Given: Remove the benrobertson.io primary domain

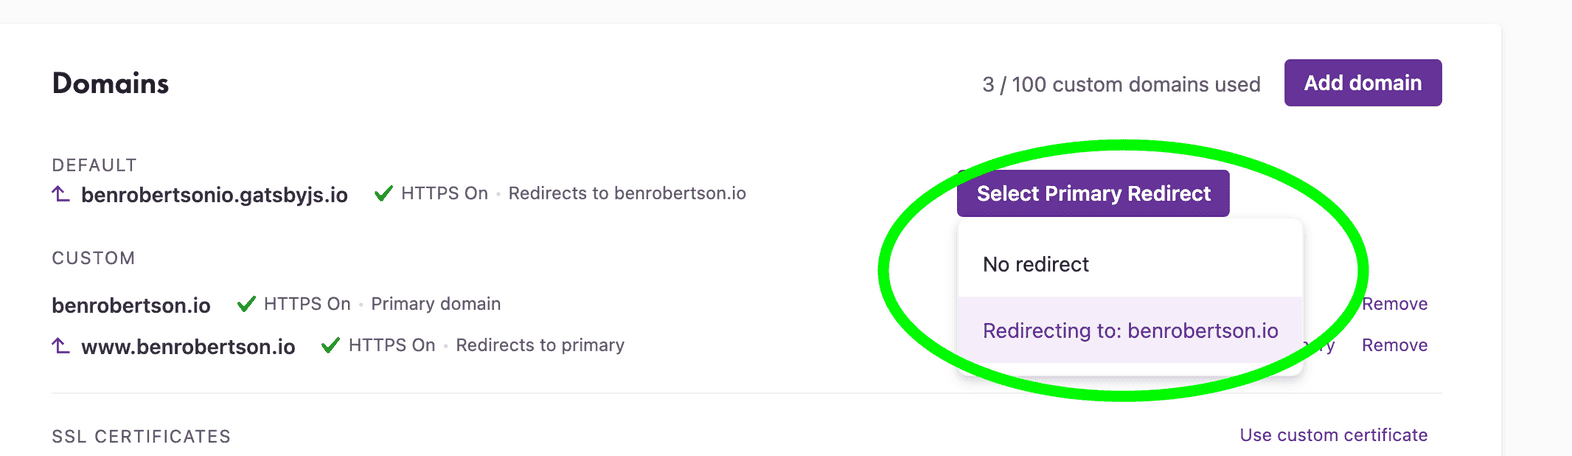Looking at the screenshot, I should click(1394, 304).
